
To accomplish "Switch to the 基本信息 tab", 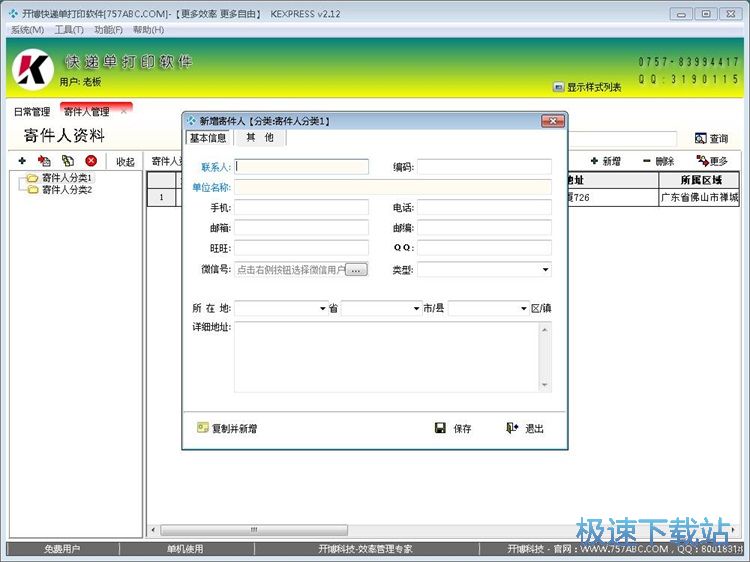I will (208, 138).
